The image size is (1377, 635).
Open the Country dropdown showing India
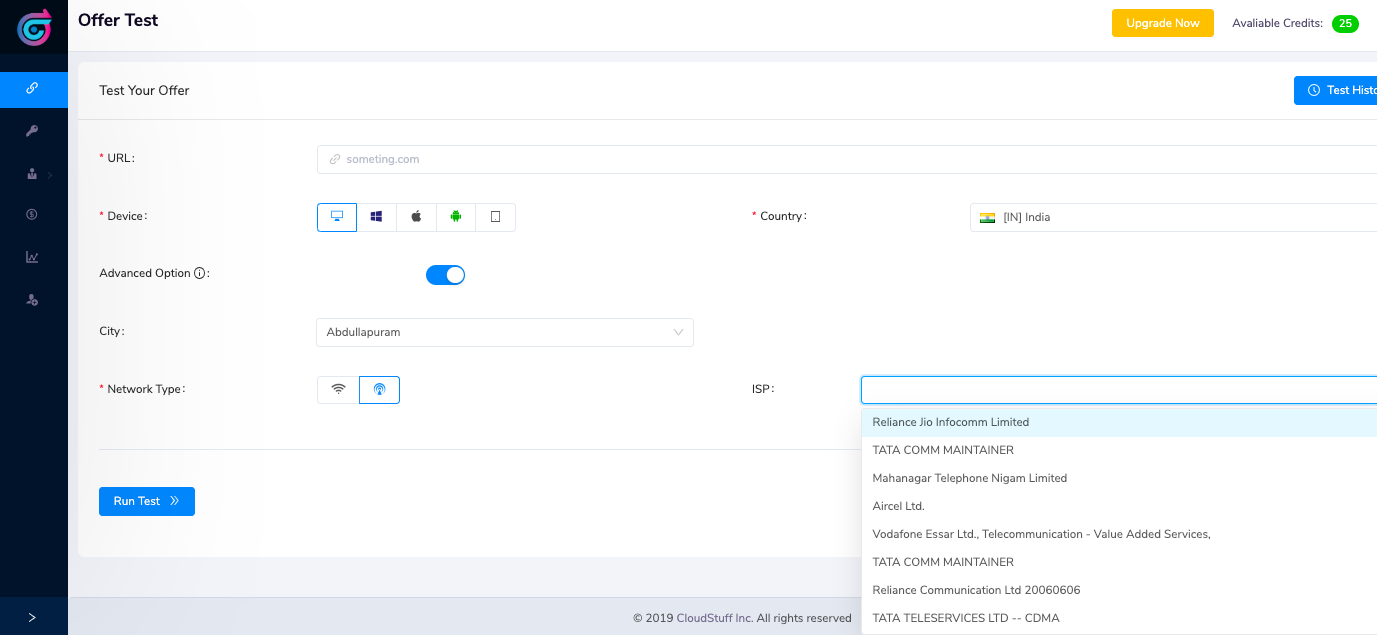[x=1173, y=217]
